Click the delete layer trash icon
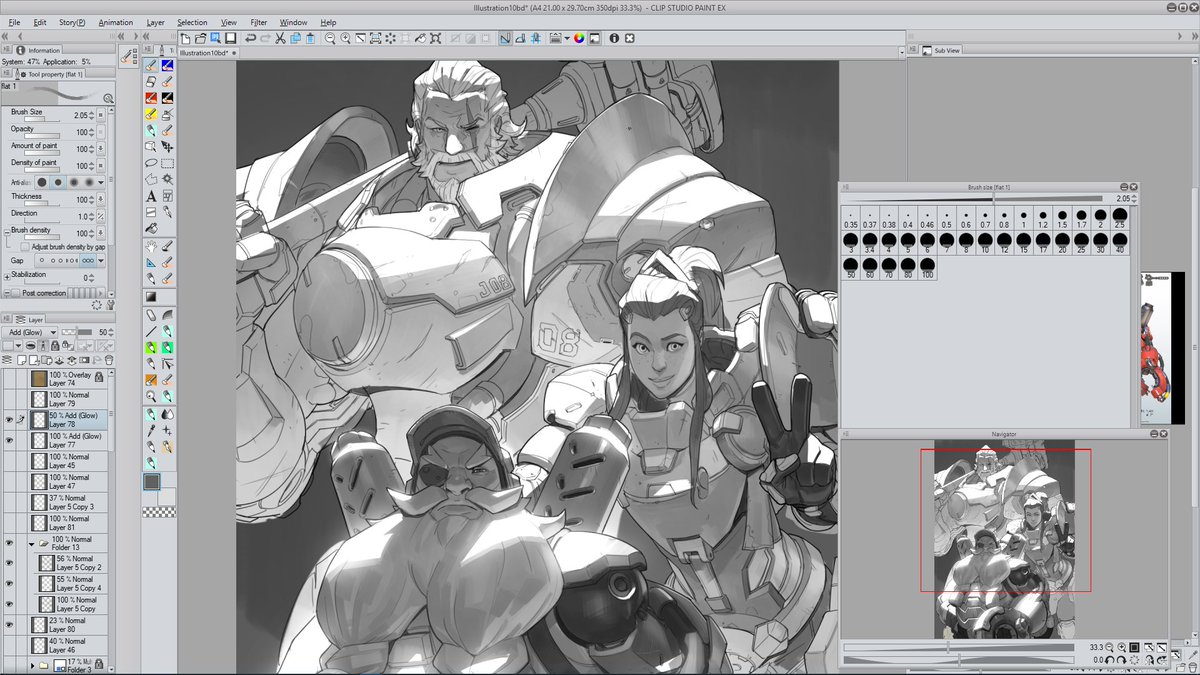Image resolution: width=1200 pixels, height=675 pixels. click(110, 360)
